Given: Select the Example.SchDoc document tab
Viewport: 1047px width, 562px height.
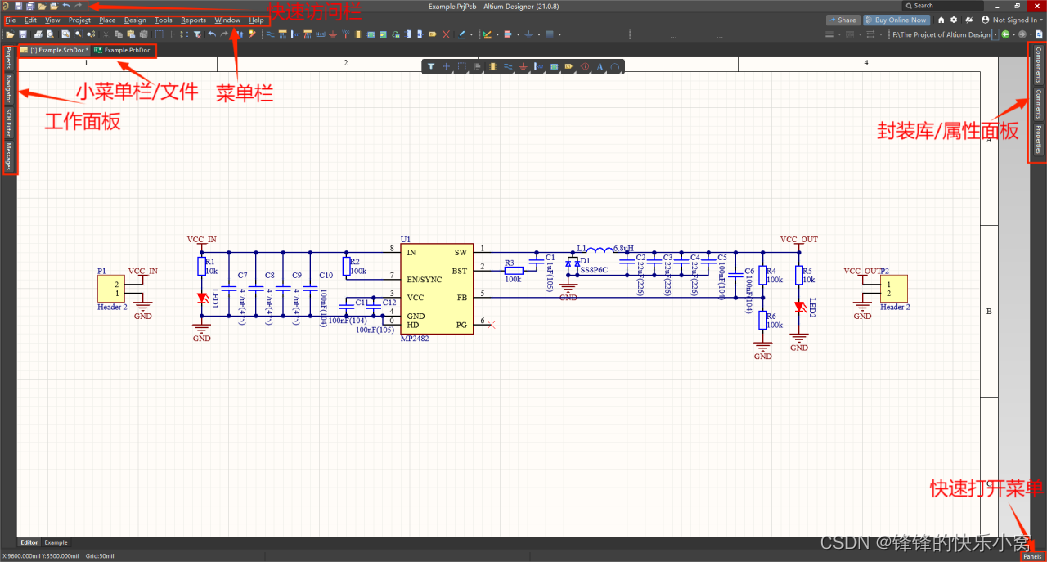Looking at the screenshot, I should 55,50.
